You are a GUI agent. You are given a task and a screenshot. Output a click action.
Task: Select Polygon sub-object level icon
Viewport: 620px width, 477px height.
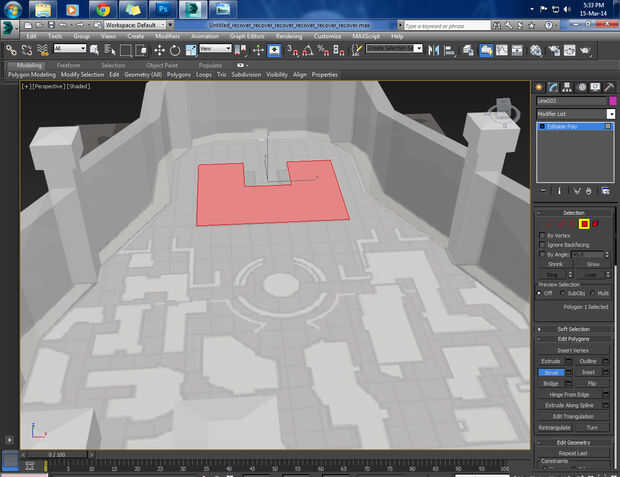(584, 223)
